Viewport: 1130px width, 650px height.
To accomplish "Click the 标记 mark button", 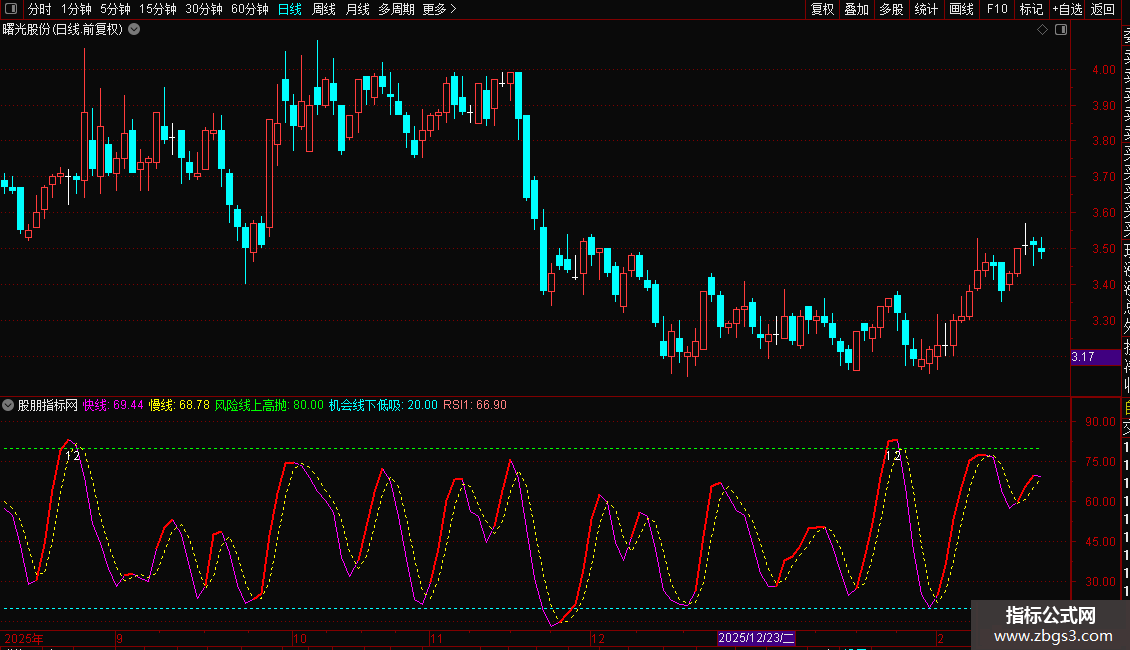I will 1031,9.
